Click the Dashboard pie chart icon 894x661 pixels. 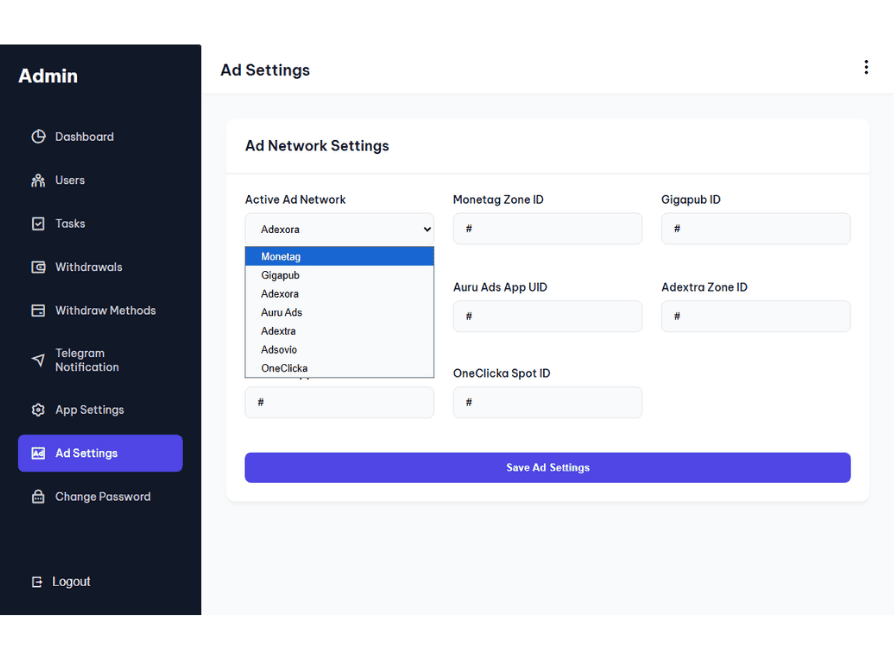(x=38, y=137)
